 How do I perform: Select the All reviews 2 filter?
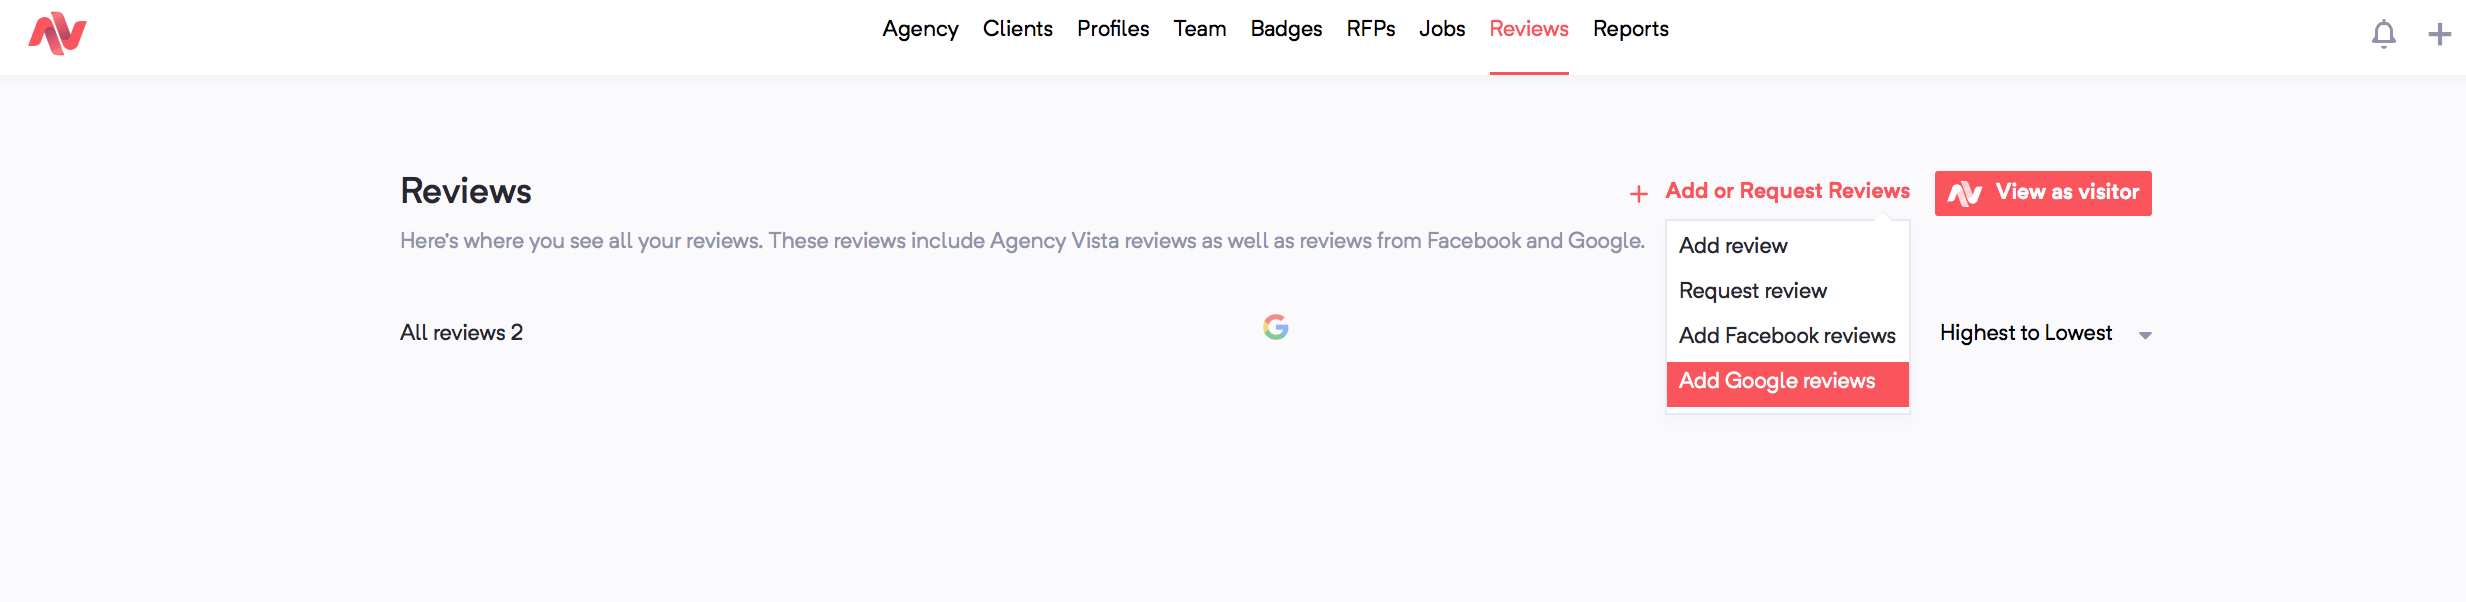click(x=461, y=333)
